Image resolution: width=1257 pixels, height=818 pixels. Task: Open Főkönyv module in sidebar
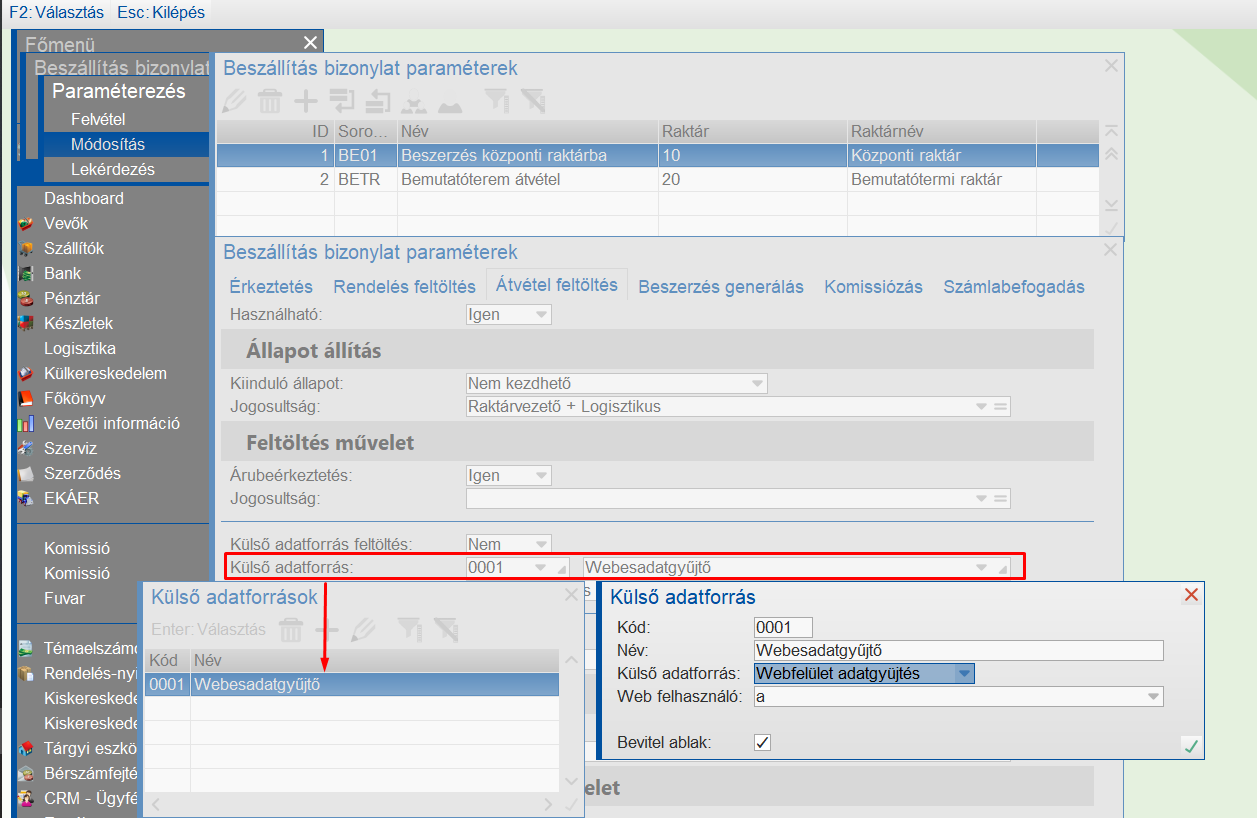[x=75, y=398]
